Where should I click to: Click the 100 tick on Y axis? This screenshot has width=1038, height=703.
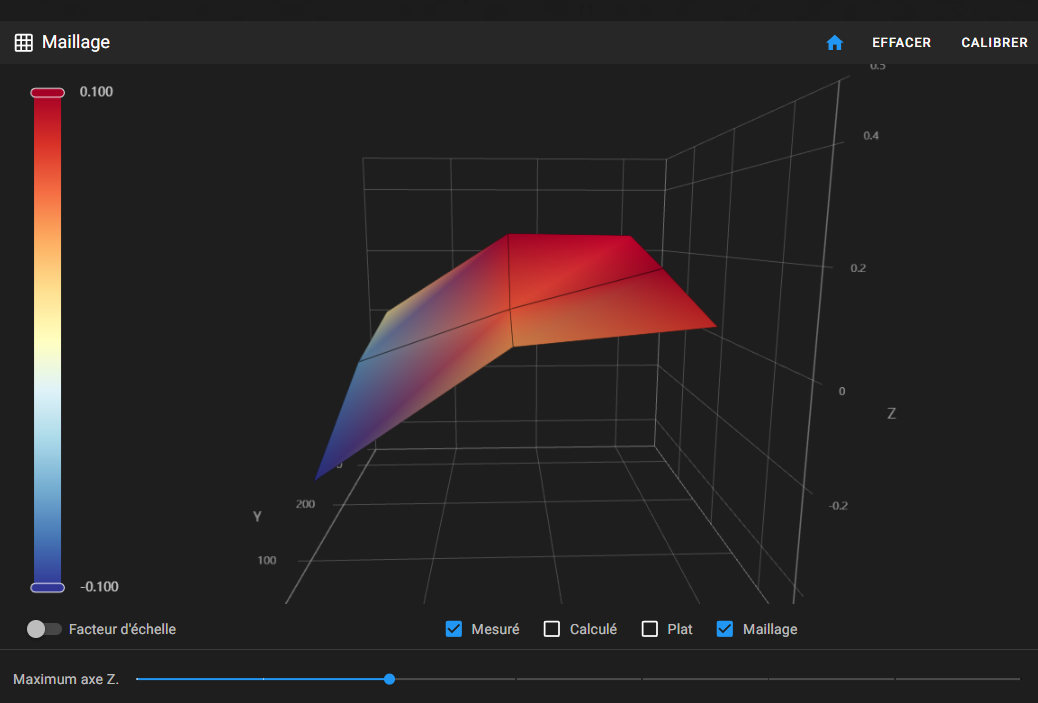[267, 561]
